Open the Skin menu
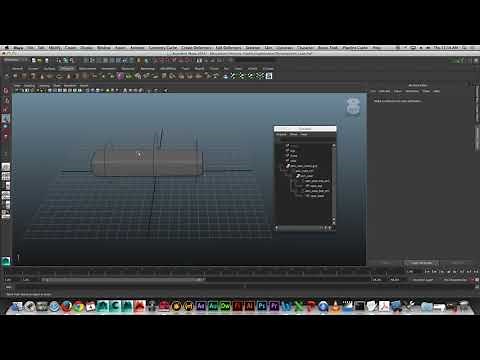 pyautogui.click(x=268, y=48)
